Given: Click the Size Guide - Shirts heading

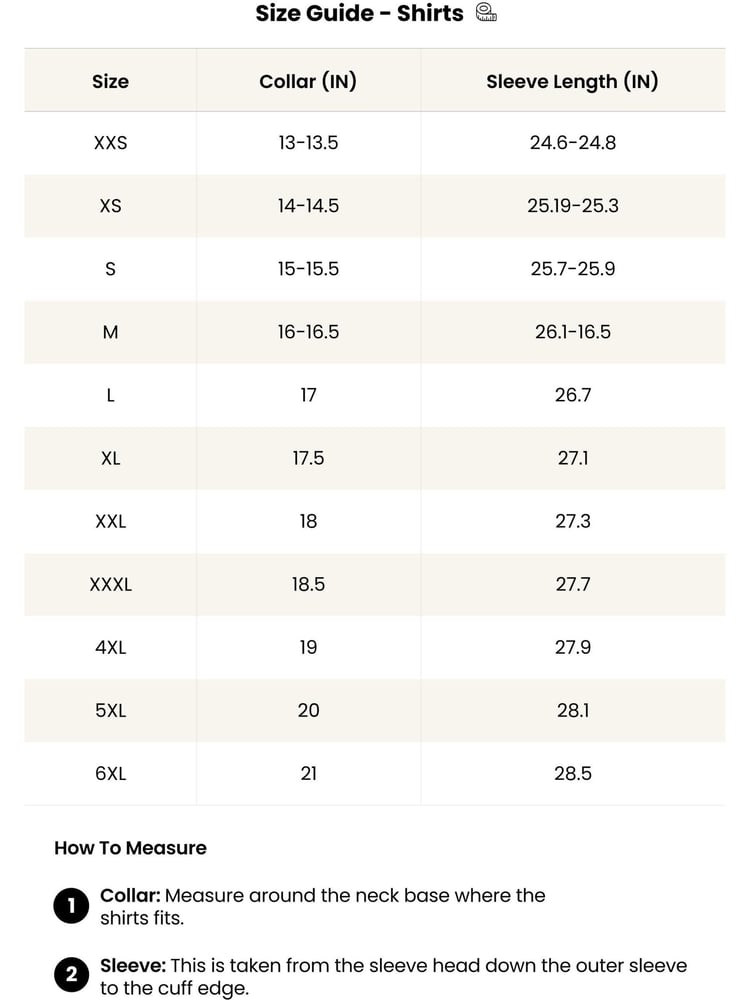Looking at the screenshot, I should pyautogui.click(x=360, y=13).
